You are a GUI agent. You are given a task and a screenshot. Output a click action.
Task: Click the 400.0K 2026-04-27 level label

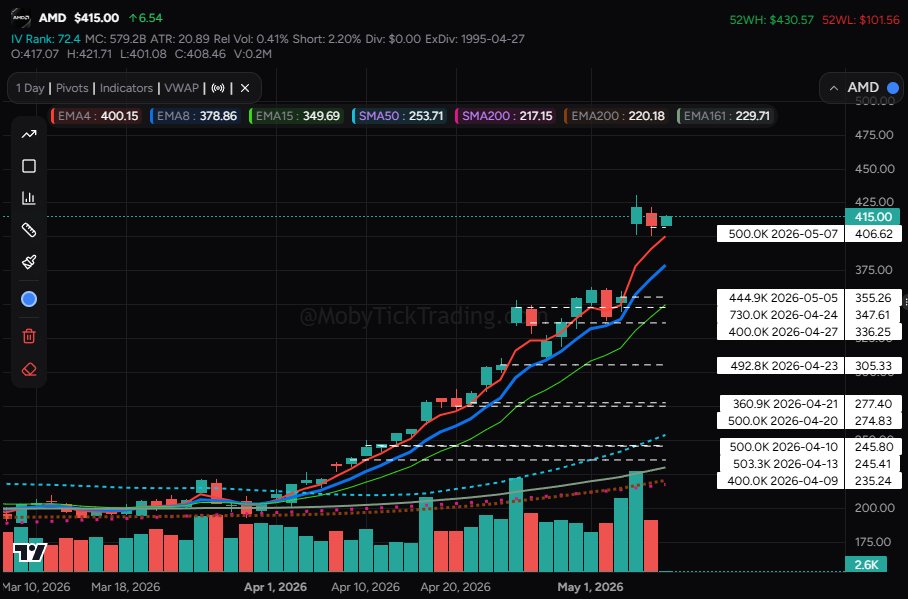[781, 331]
